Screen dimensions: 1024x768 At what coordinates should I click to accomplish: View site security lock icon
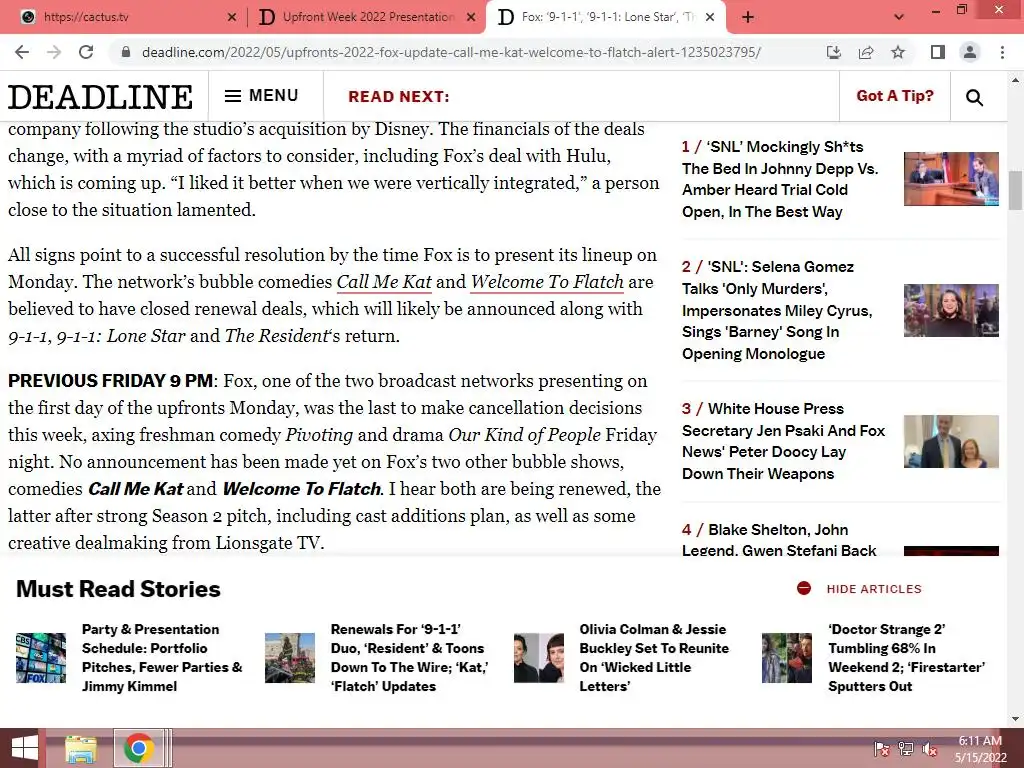tap(126, 52)
